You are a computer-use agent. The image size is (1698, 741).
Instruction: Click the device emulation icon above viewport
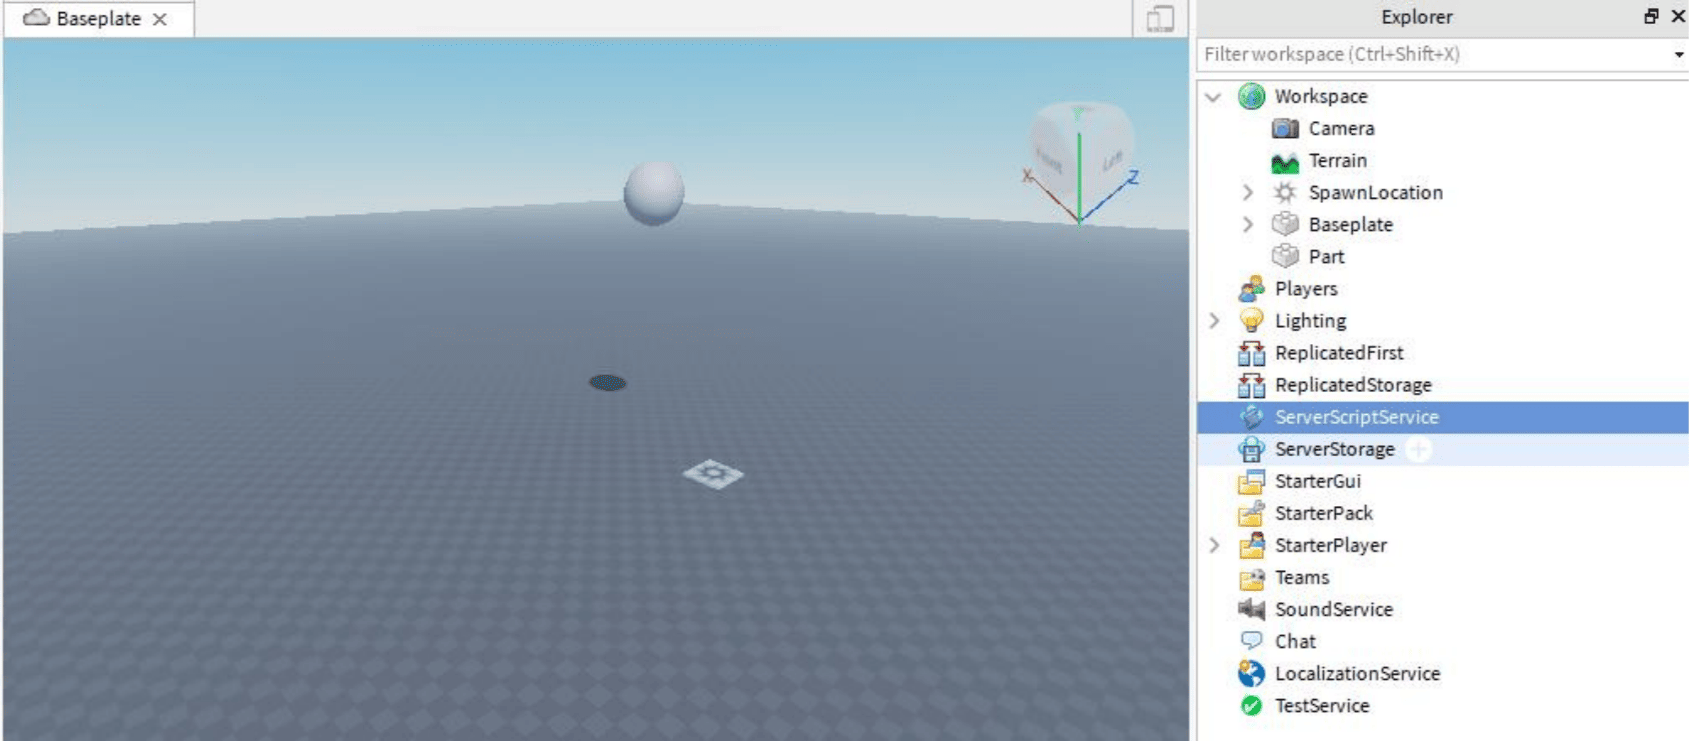(1160, 18)
